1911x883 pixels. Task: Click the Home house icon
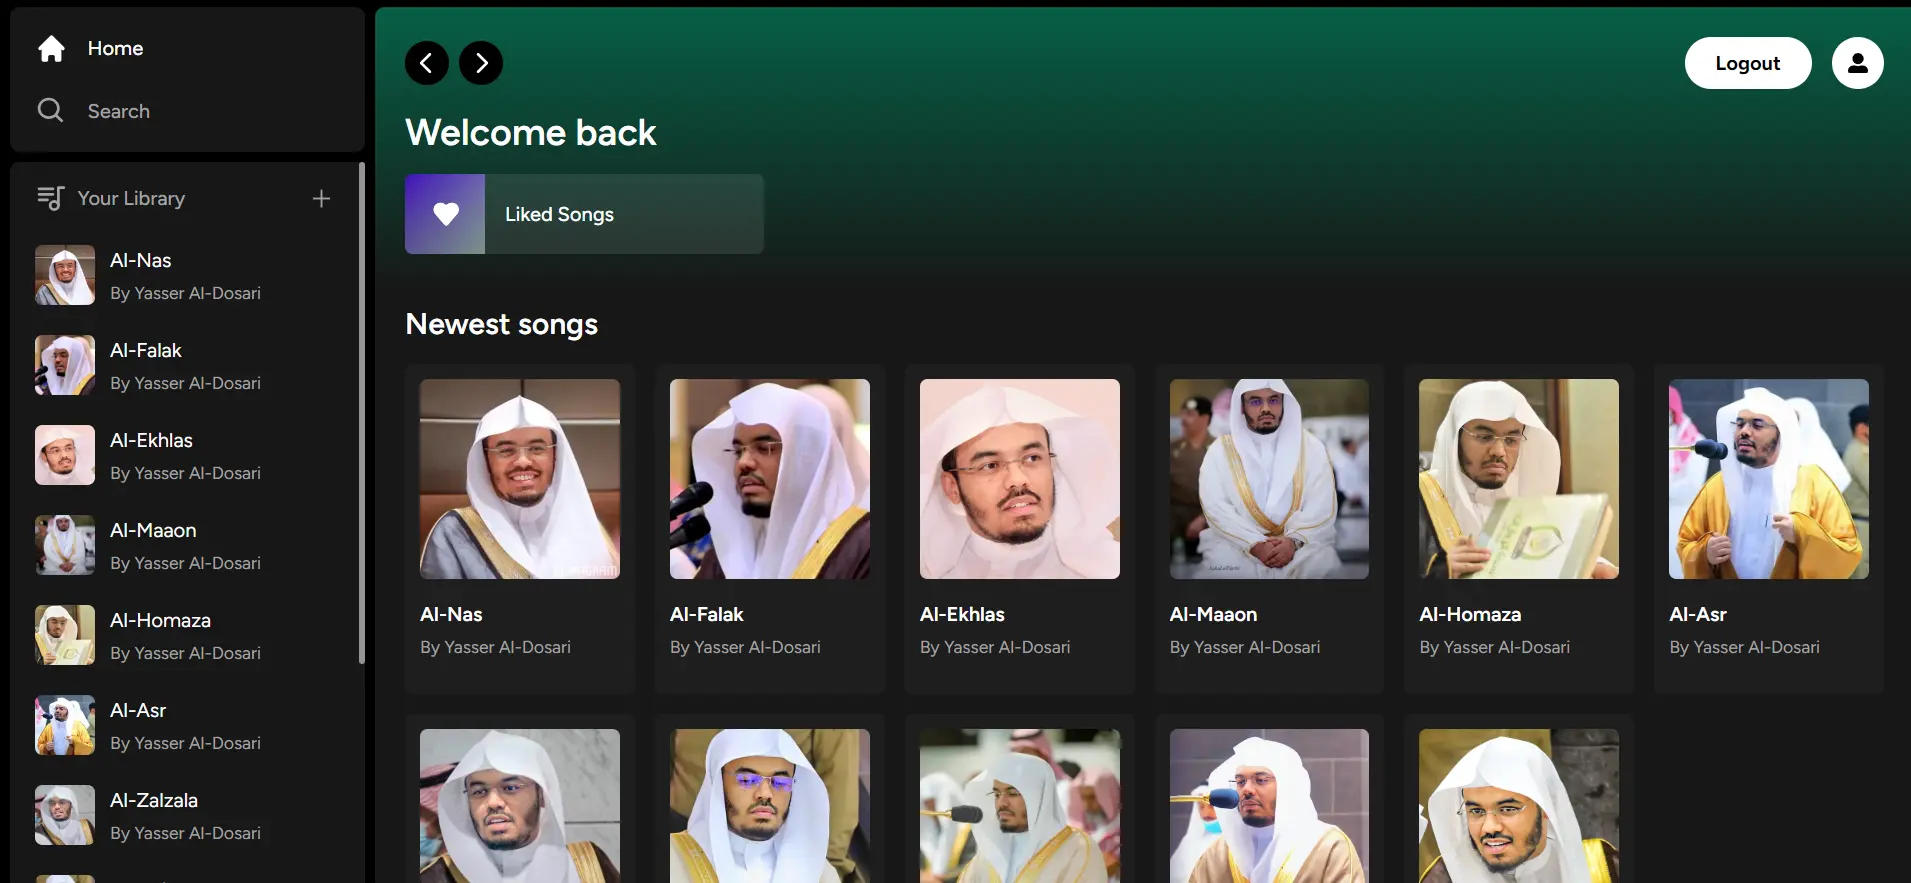point(51,49)
